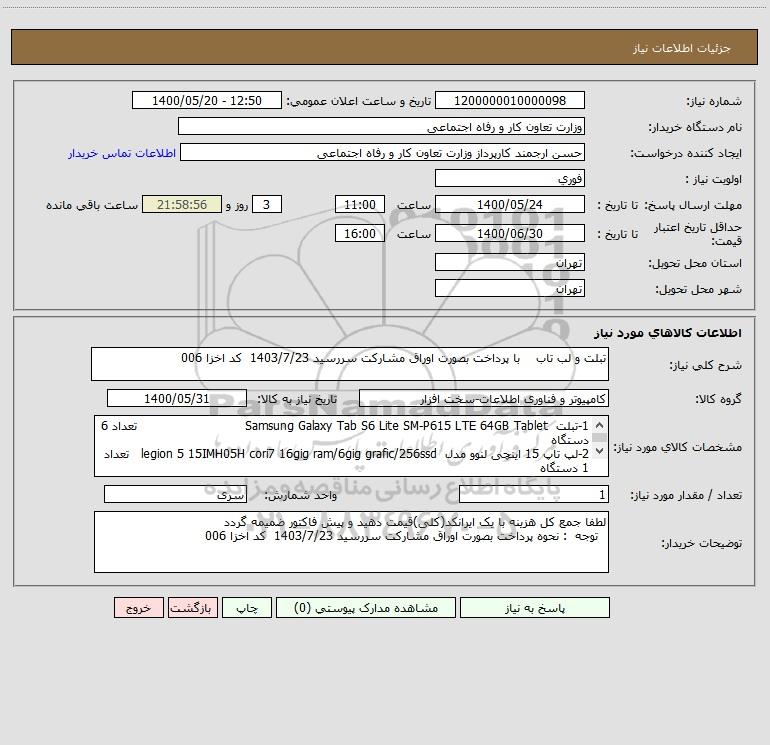Viewport: 770px width, 745px height.
Task: Click the خروج exit button
Action: 138,607
